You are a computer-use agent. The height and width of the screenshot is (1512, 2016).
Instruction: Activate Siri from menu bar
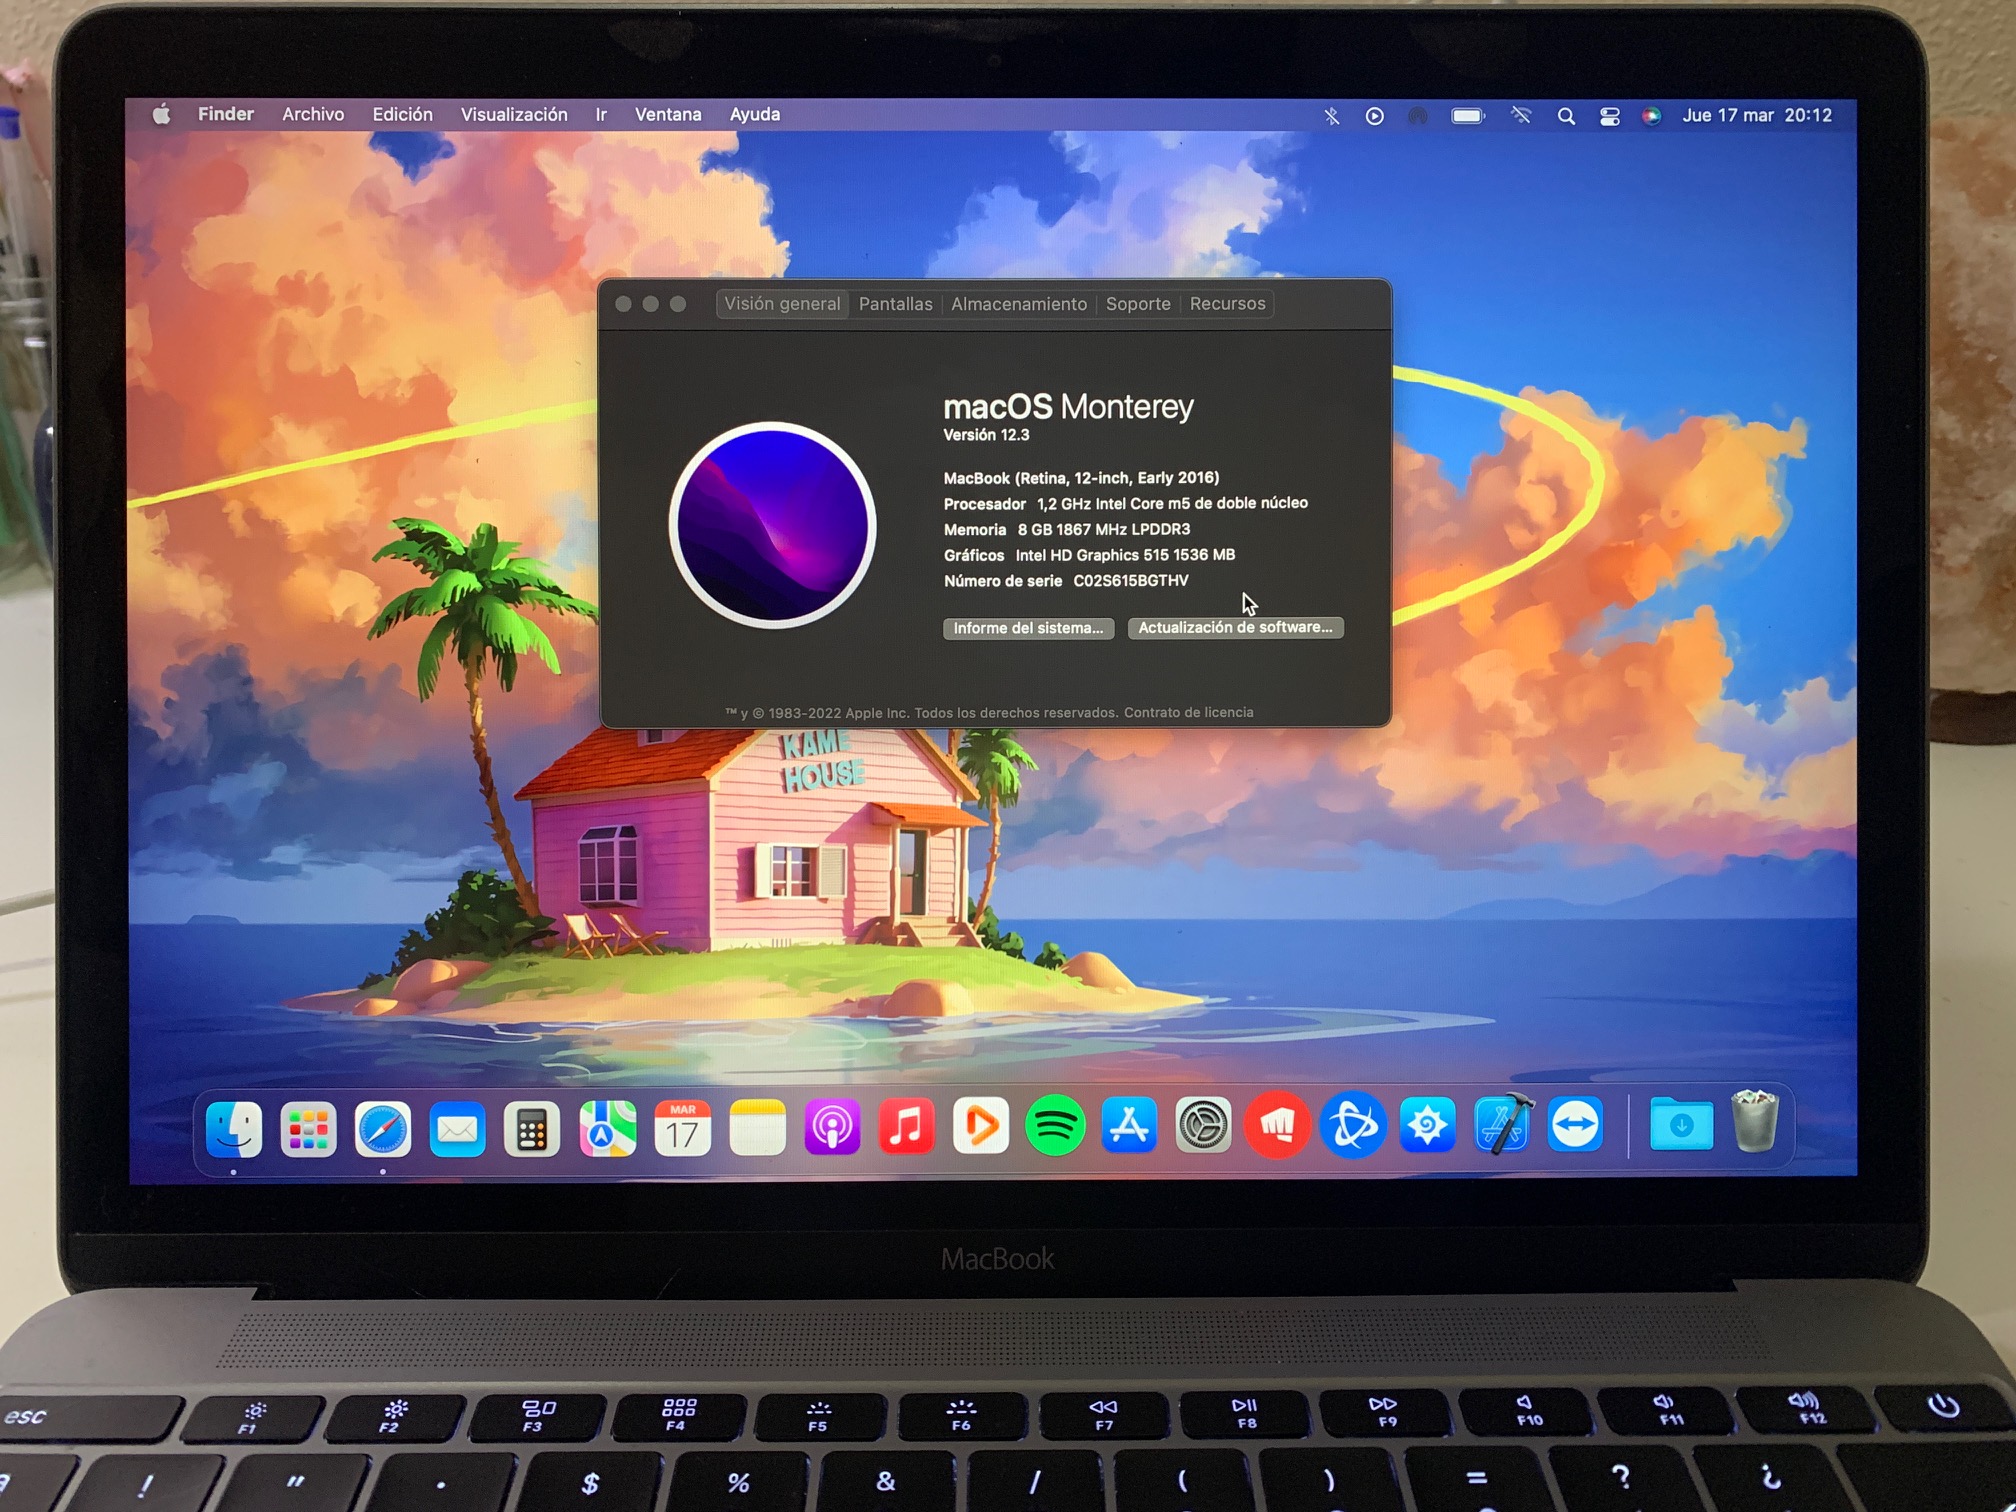(1651, 116)
